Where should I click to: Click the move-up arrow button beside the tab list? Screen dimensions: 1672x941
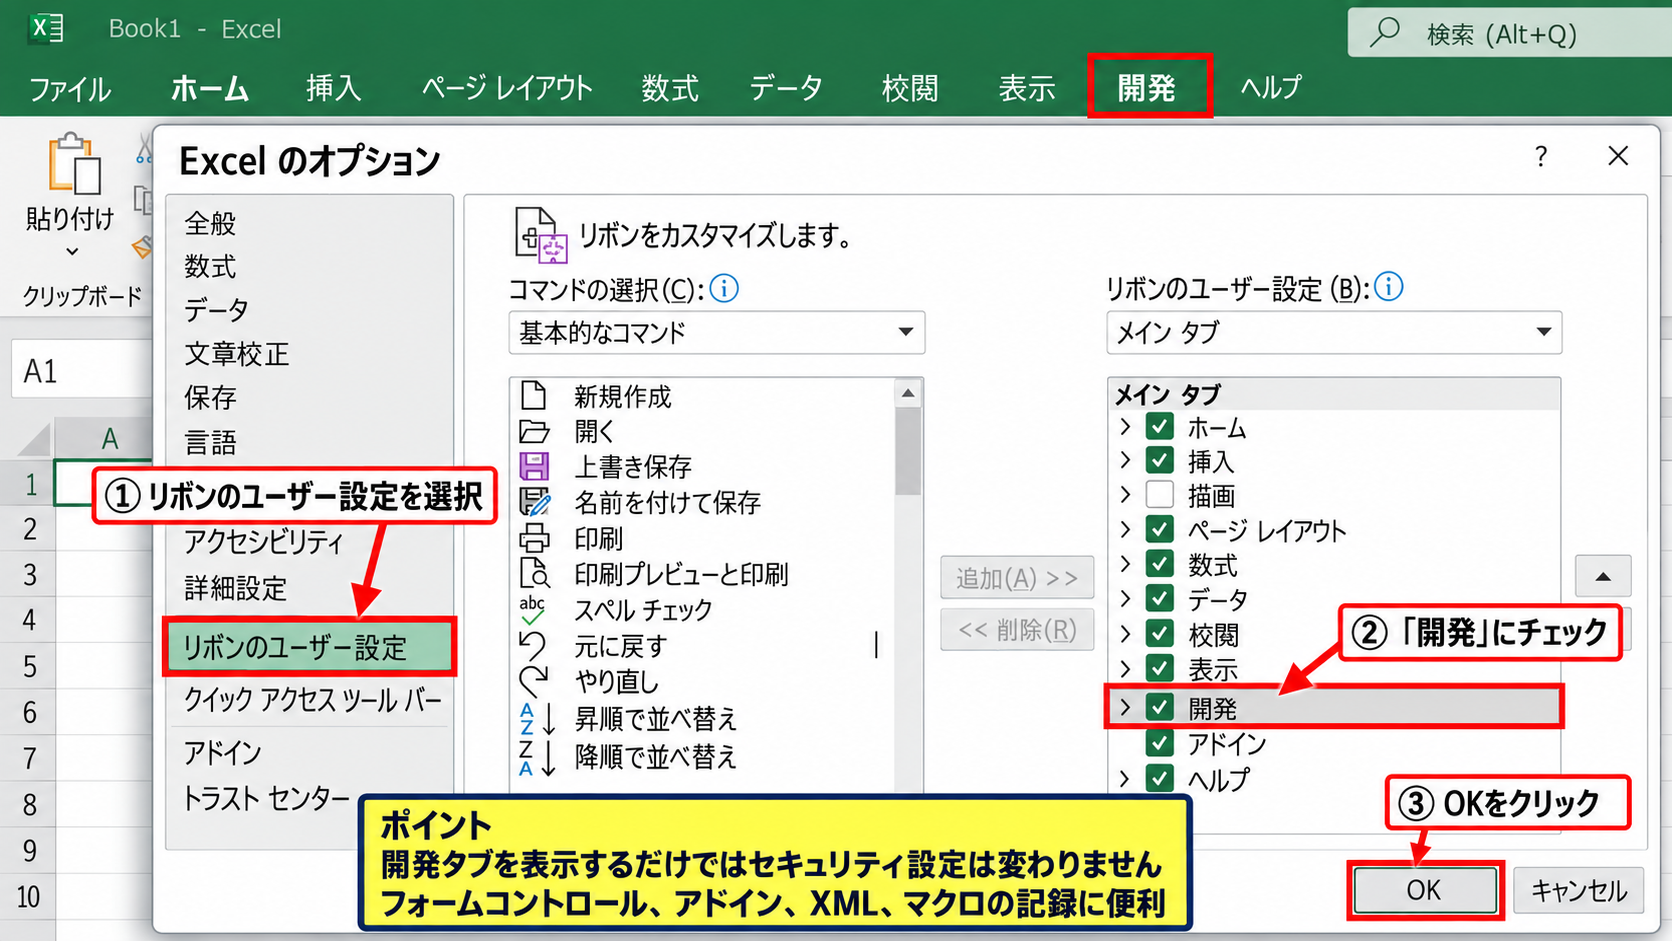coord(1603,576)
